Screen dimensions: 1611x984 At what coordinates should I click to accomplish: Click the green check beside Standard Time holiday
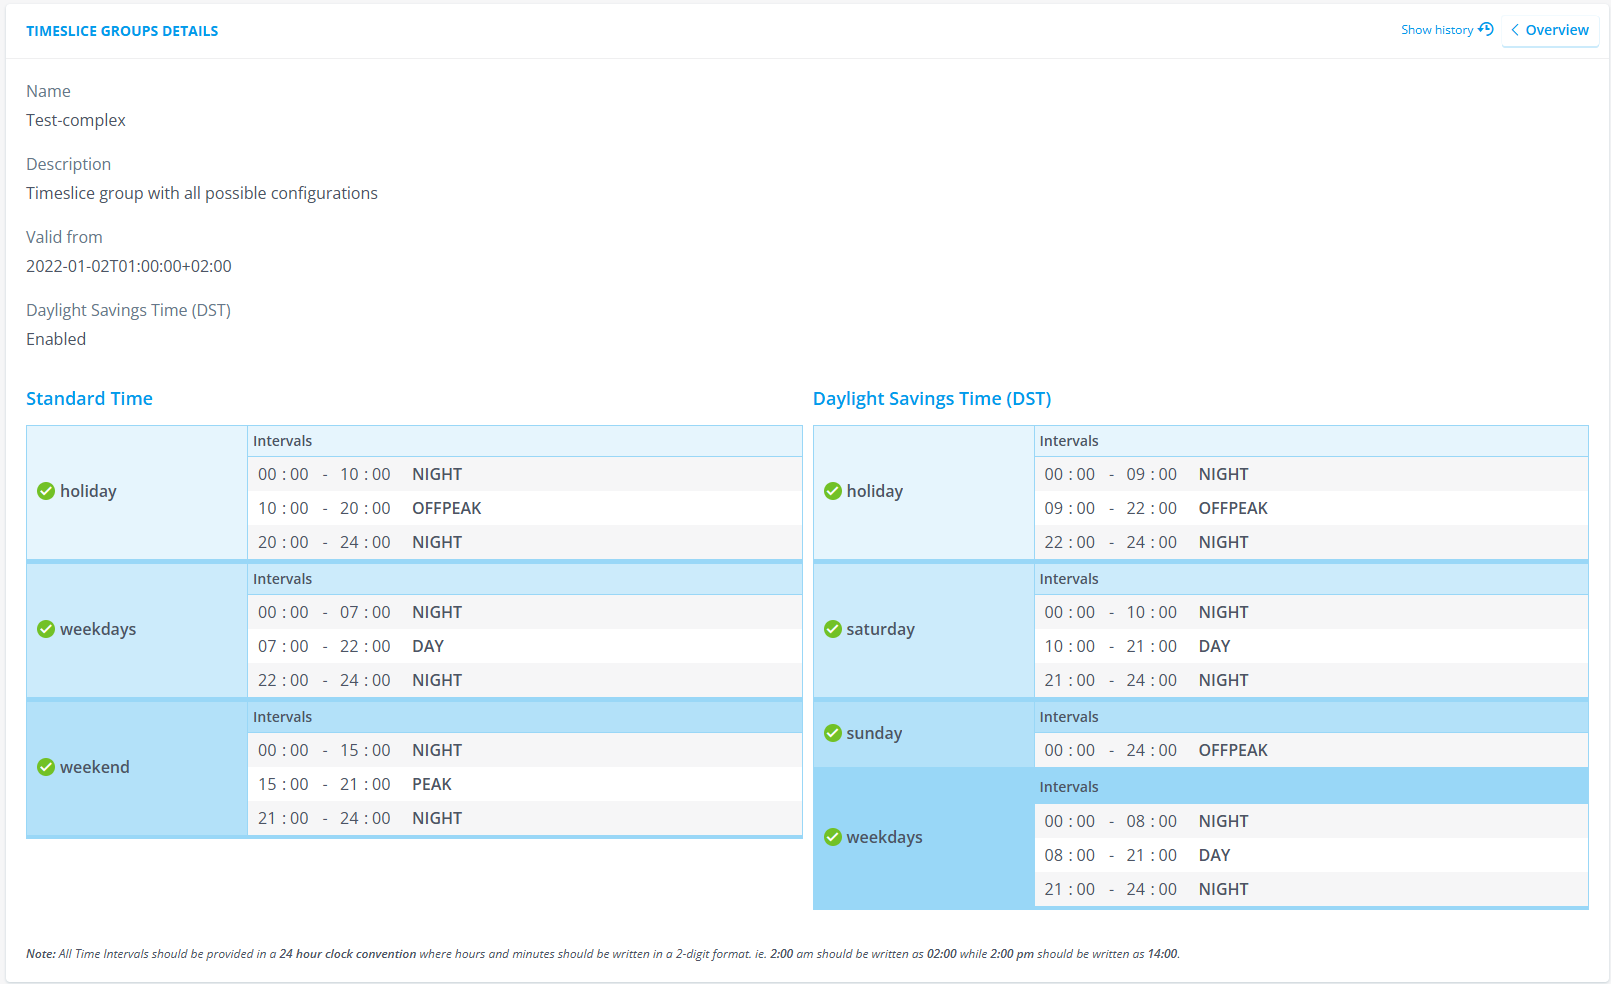46,491
